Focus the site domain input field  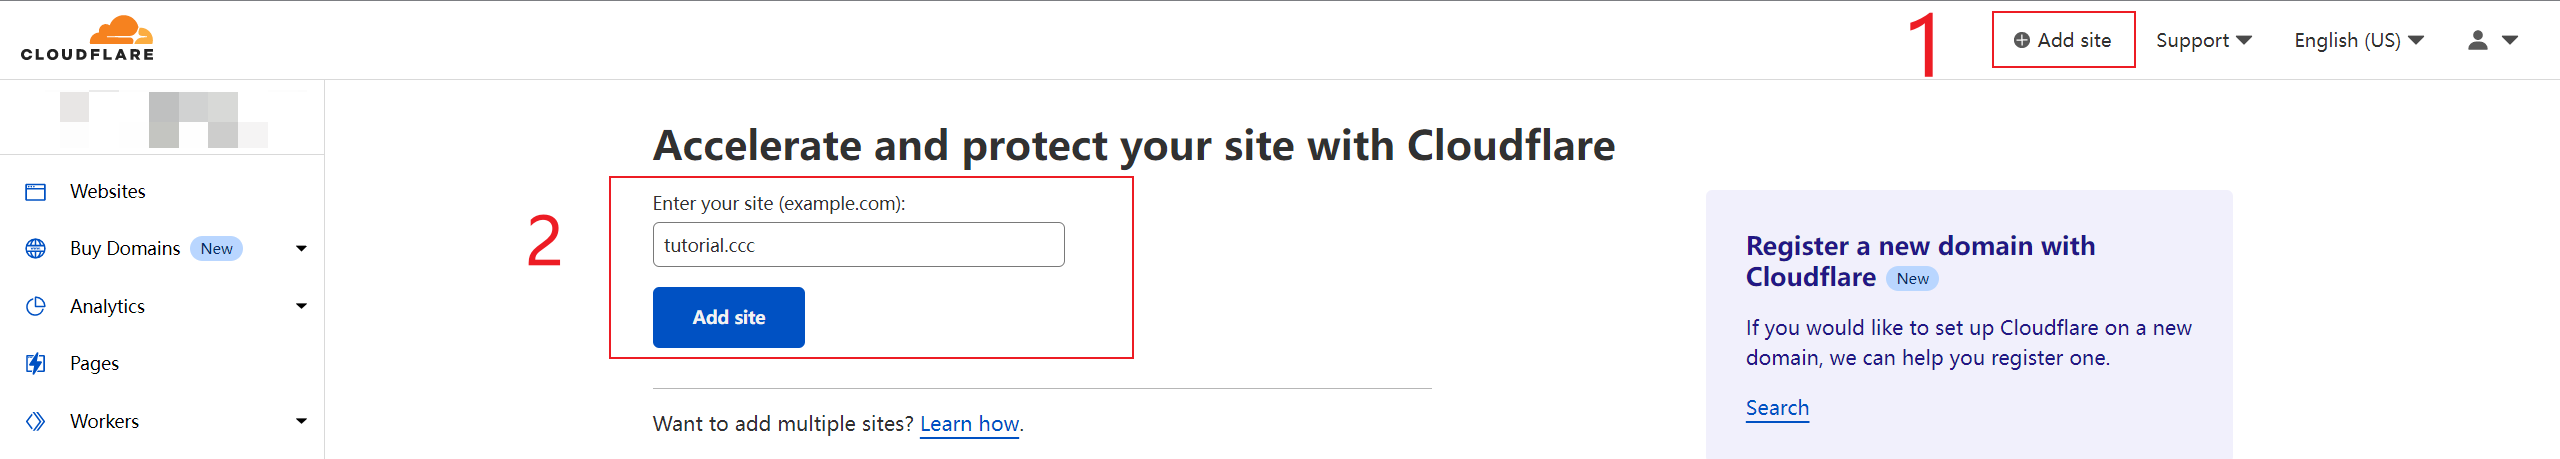[858, 245]
